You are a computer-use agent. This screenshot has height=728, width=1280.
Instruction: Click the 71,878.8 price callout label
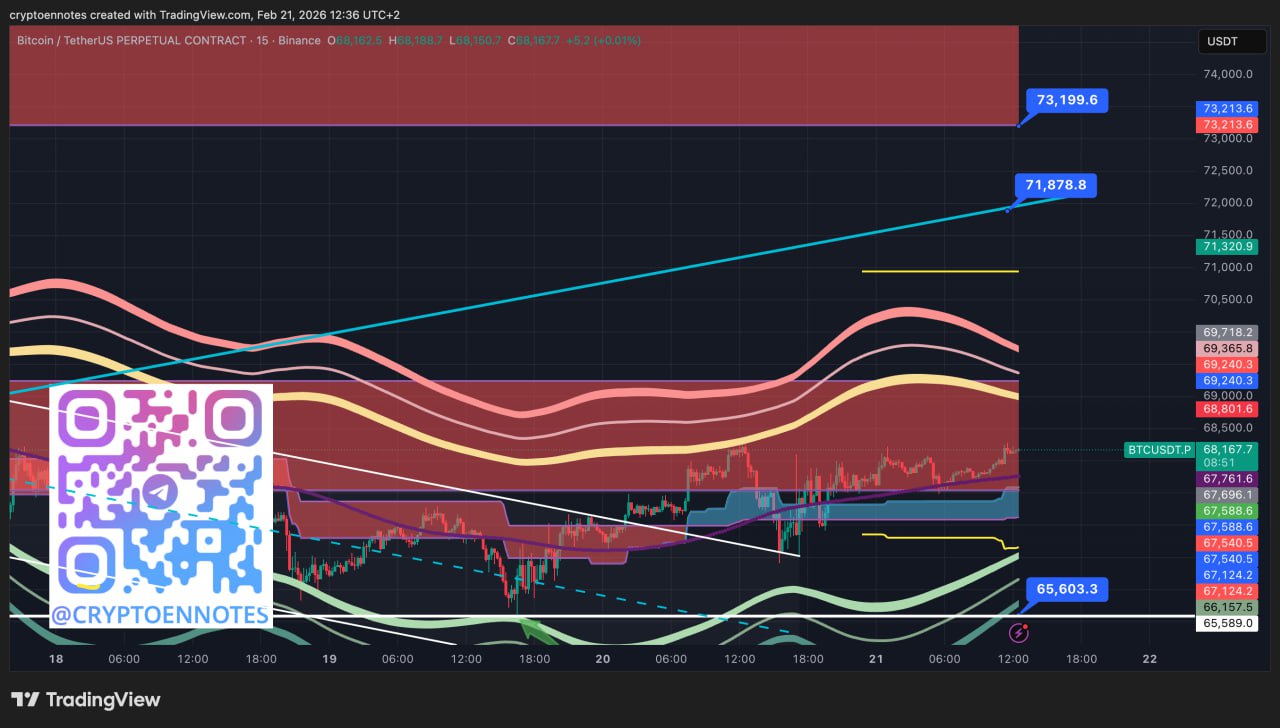(1055, 185)
